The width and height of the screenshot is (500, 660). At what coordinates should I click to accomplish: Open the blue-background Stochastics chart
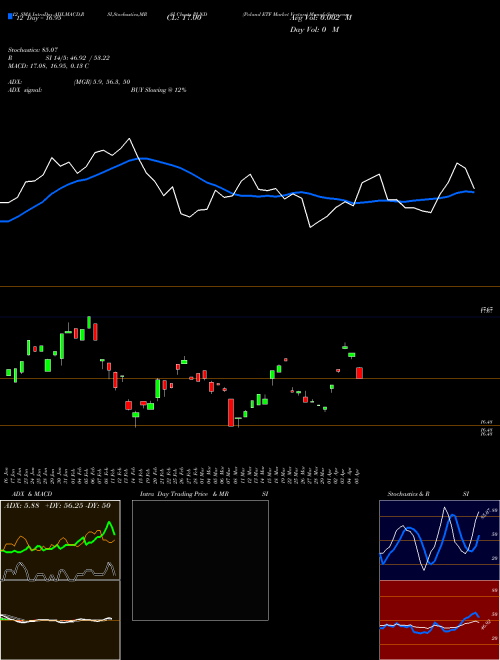point(439,540)
